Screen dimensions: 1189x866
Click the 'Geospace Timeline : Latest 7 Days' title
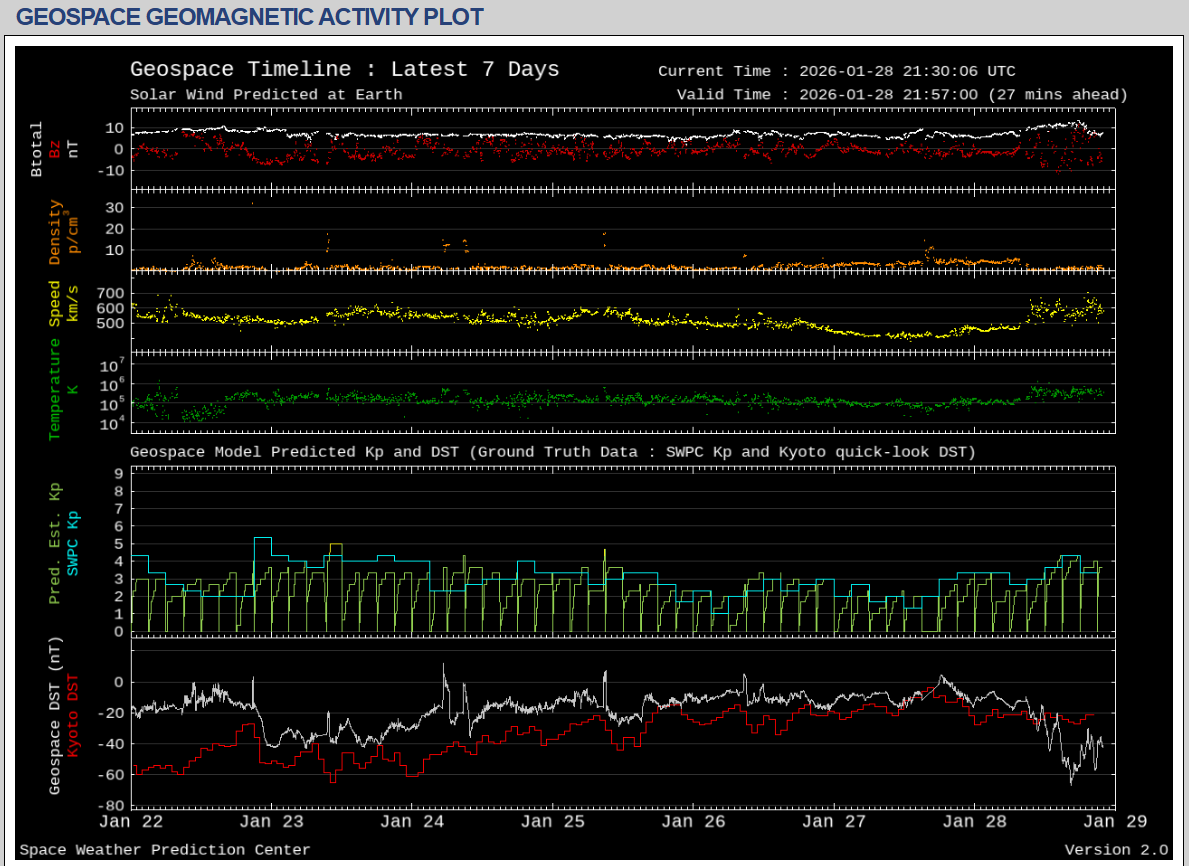(344, 70)
